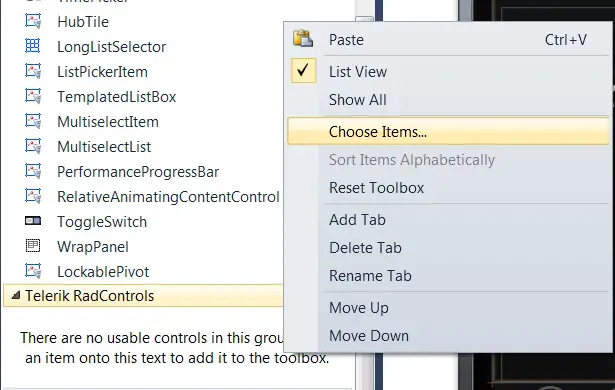Toggle the List View checkmark
This screenshot has width=615, height=390.
coord(303,71)
